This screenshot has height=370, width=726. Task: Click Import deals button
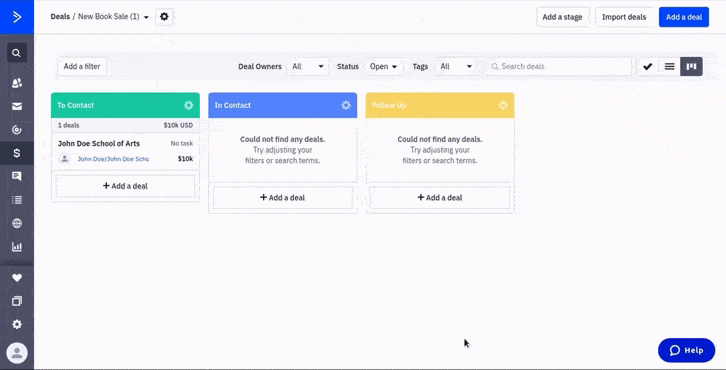click(x=624, y=17)
